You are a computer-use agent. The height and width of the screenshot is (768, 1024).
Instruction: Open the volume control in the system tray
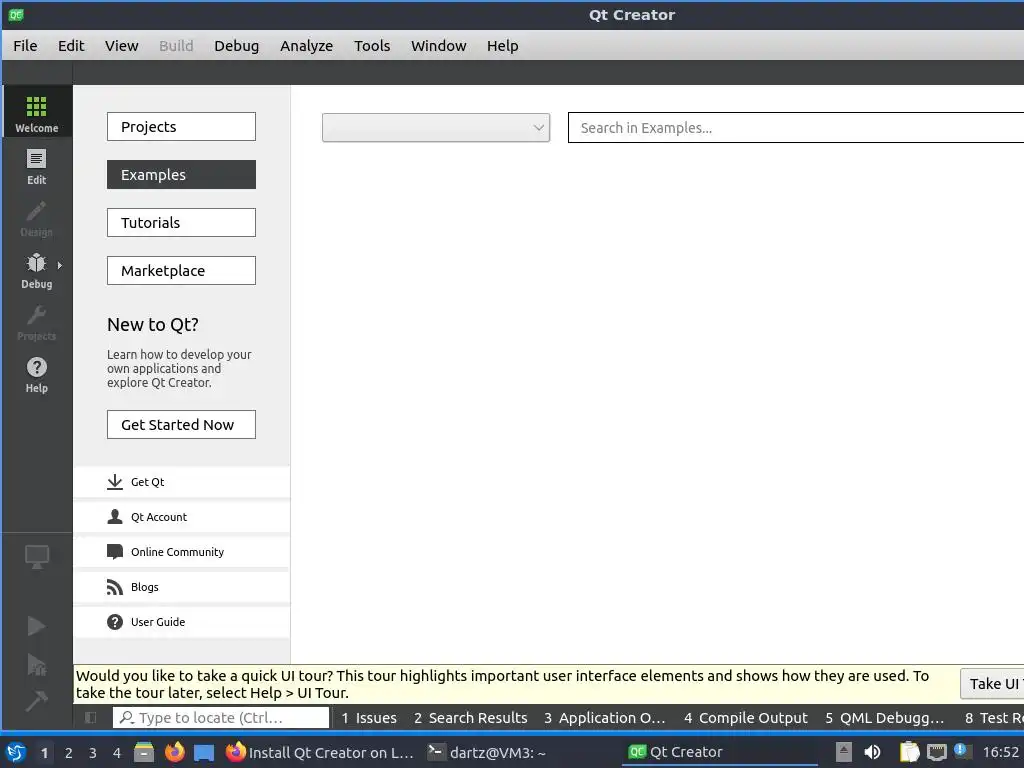[872, 752]
